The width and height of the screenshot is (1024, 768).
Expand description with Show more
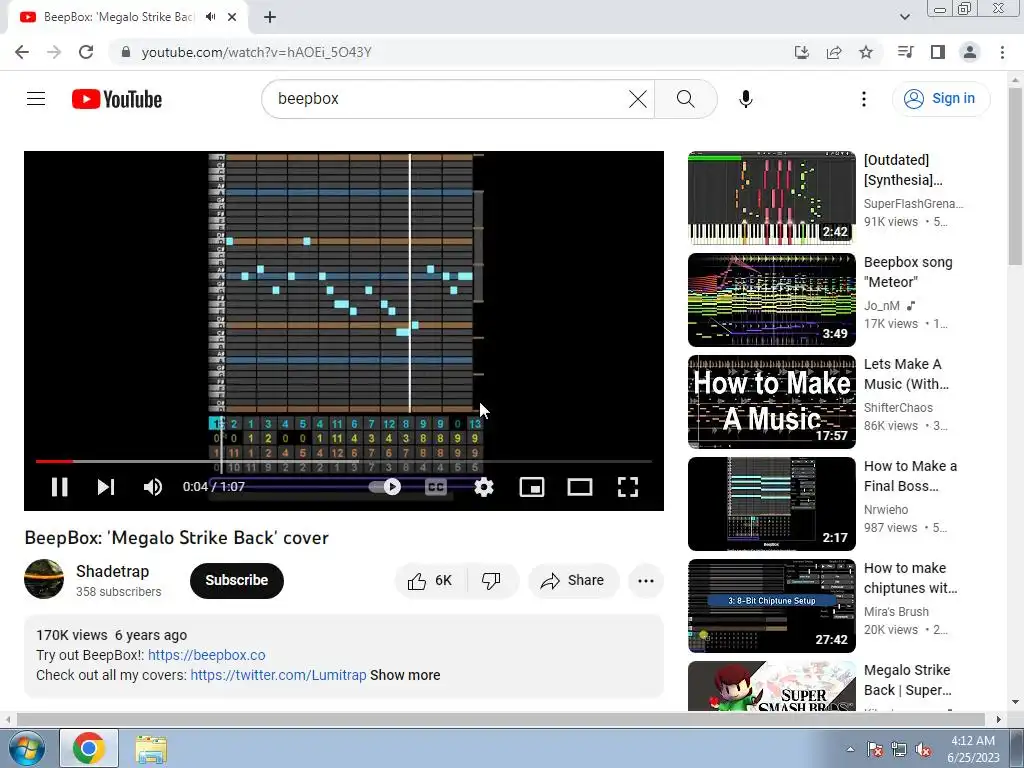[x=405, y=675]
